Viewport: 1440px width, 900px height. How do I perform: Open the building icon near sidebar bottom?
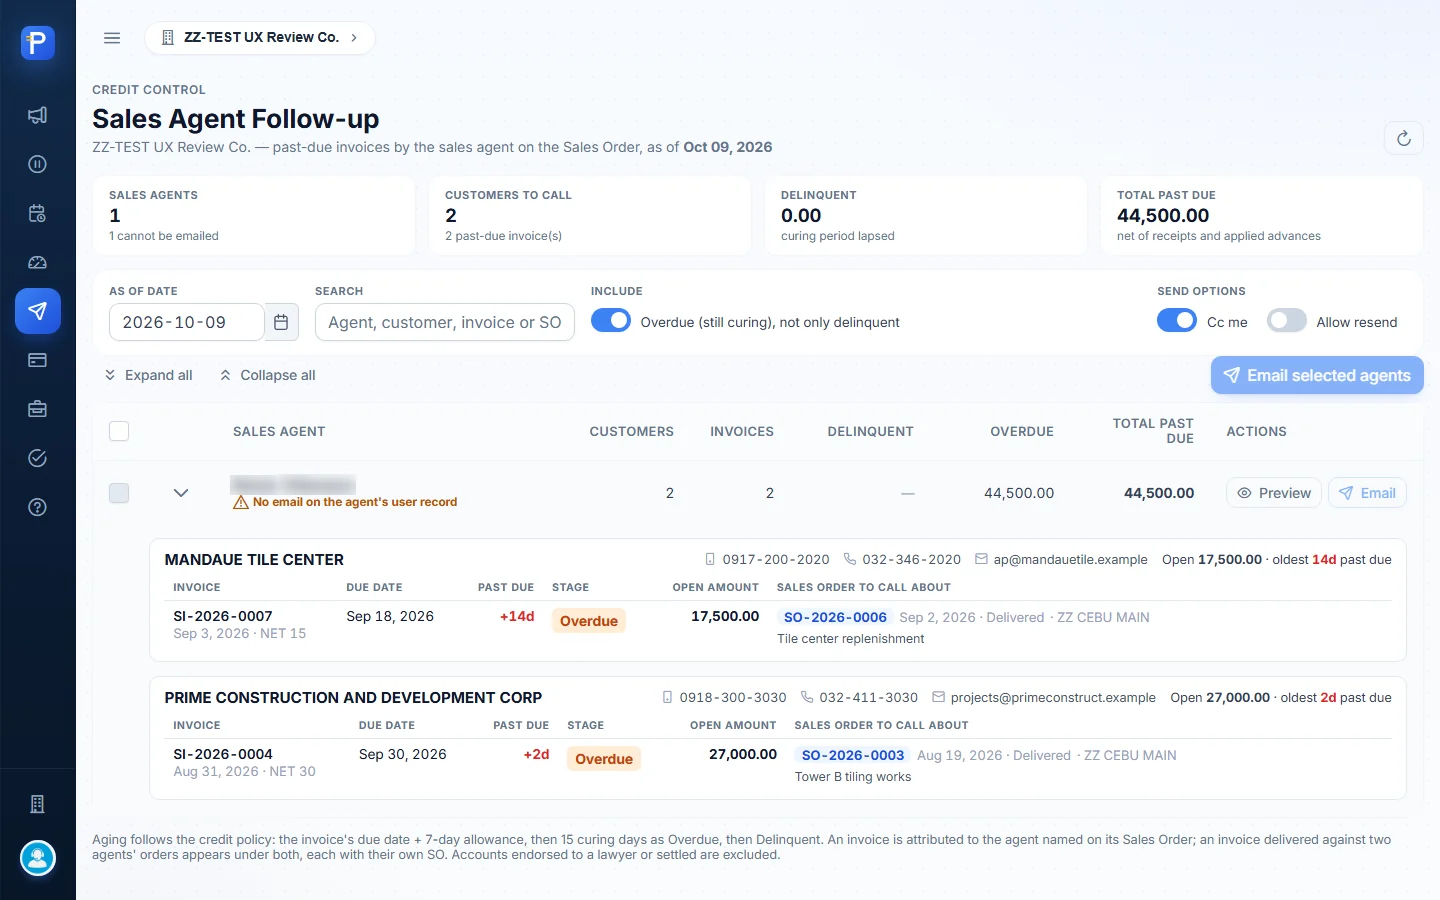(38, 804)
